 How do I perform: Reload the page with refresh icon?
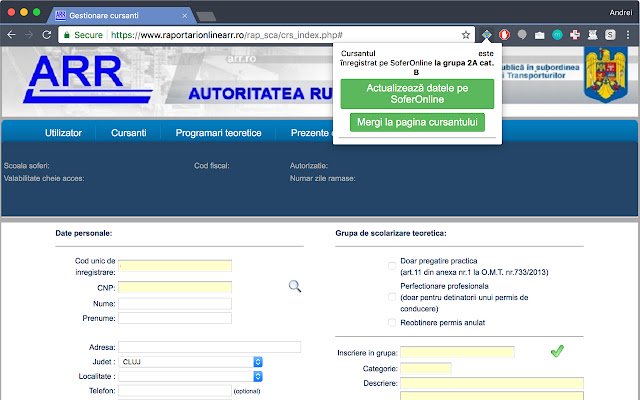47,35
